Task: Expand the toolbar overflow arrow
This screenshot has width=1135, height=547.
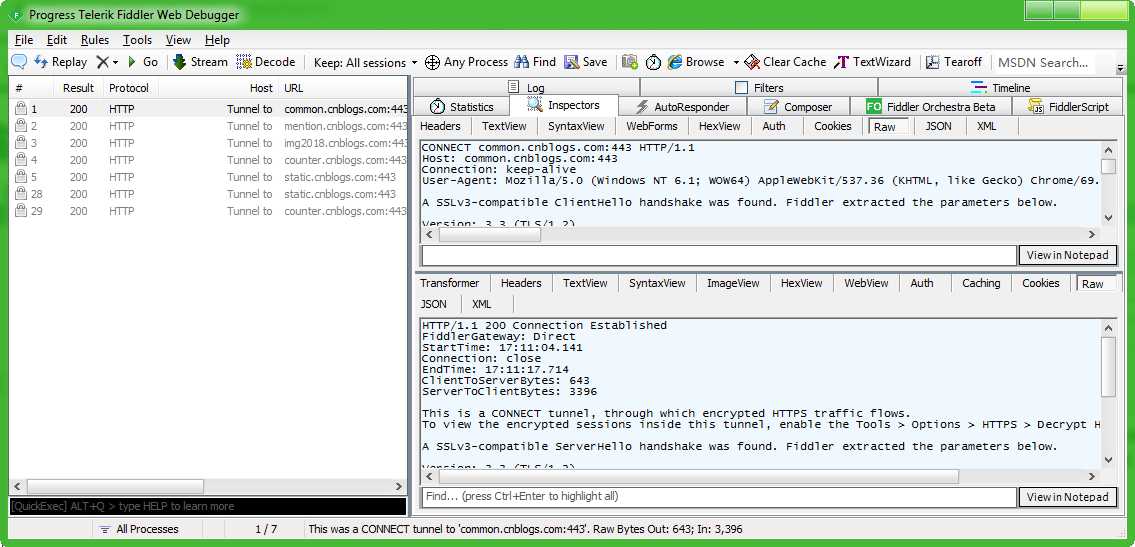Action: pos(1121,69)
